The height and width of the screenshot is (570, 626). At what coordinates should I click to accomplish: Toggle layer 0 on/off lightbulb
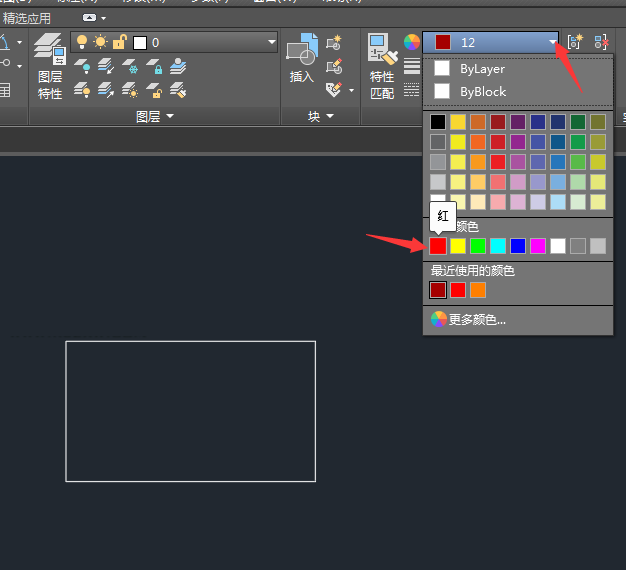click(82, 42)
